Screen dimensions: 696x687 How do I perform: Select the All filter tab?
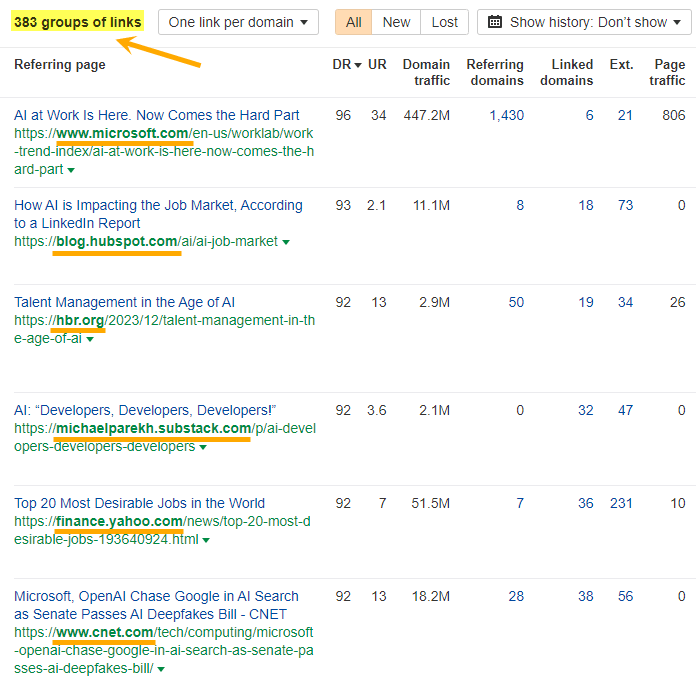click(x=353, y=22)
